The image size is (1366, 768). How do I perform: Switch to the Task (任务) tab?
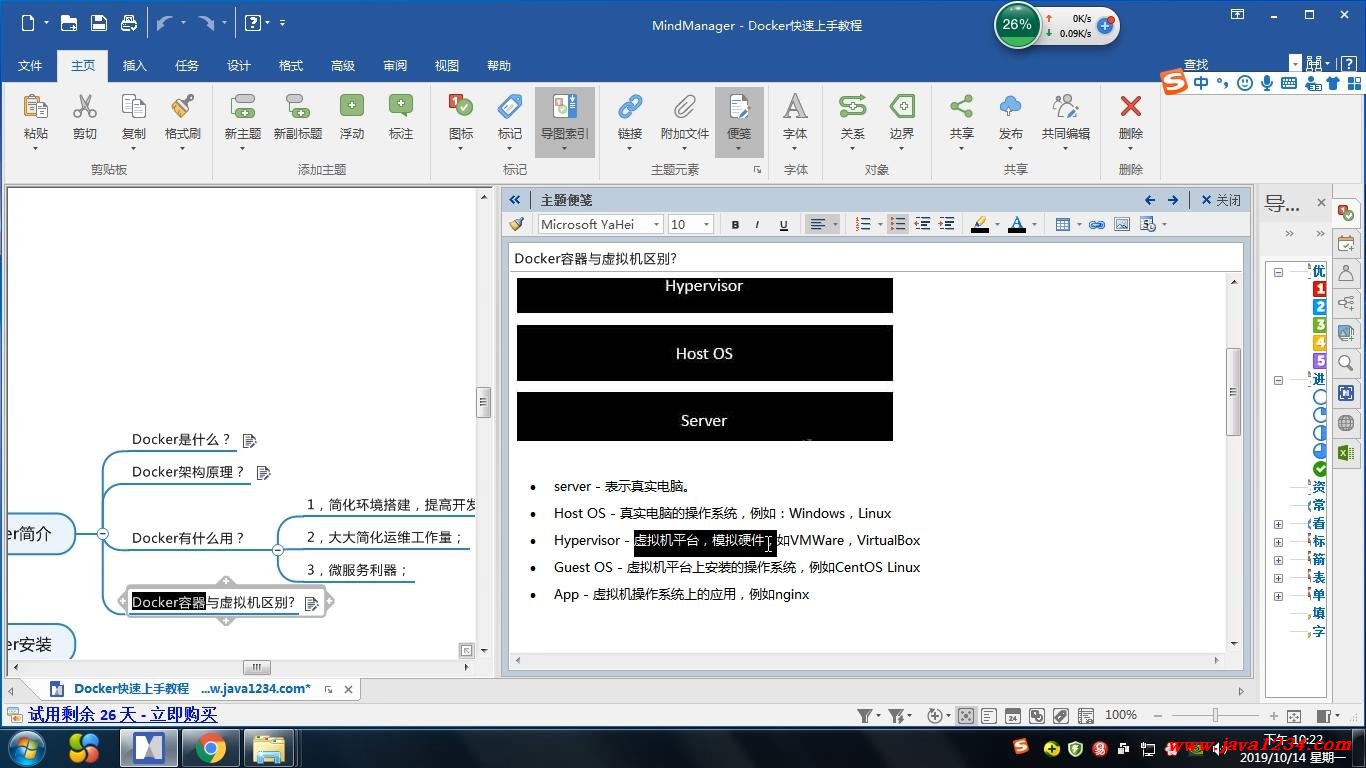(x=187, y=65)
